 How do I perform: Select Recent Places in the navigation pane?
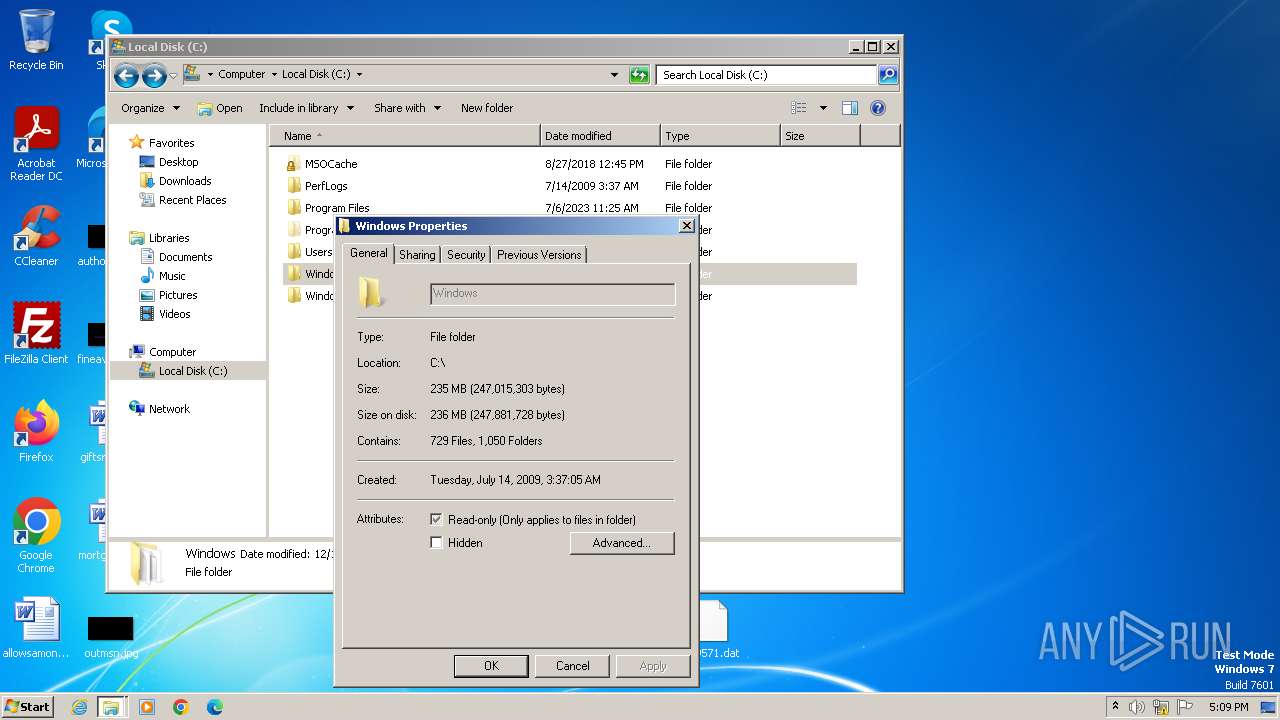pyautogui.click(x=192, y=200)
